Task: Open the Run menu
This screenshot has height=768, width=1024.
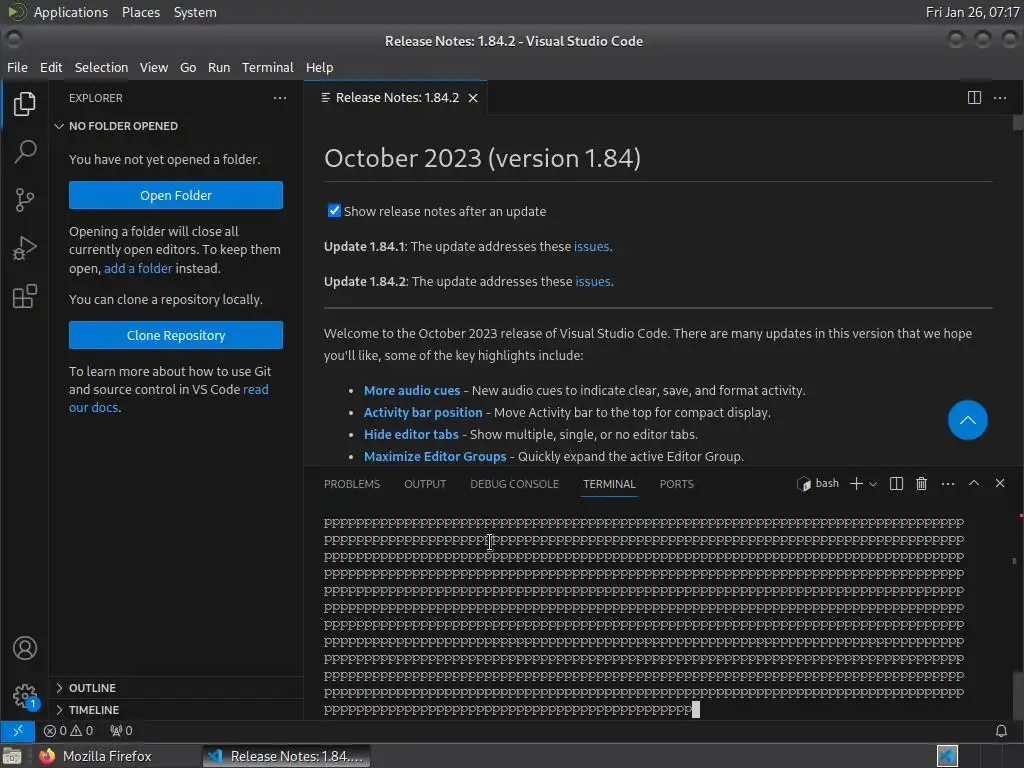Action: [219, 67]
